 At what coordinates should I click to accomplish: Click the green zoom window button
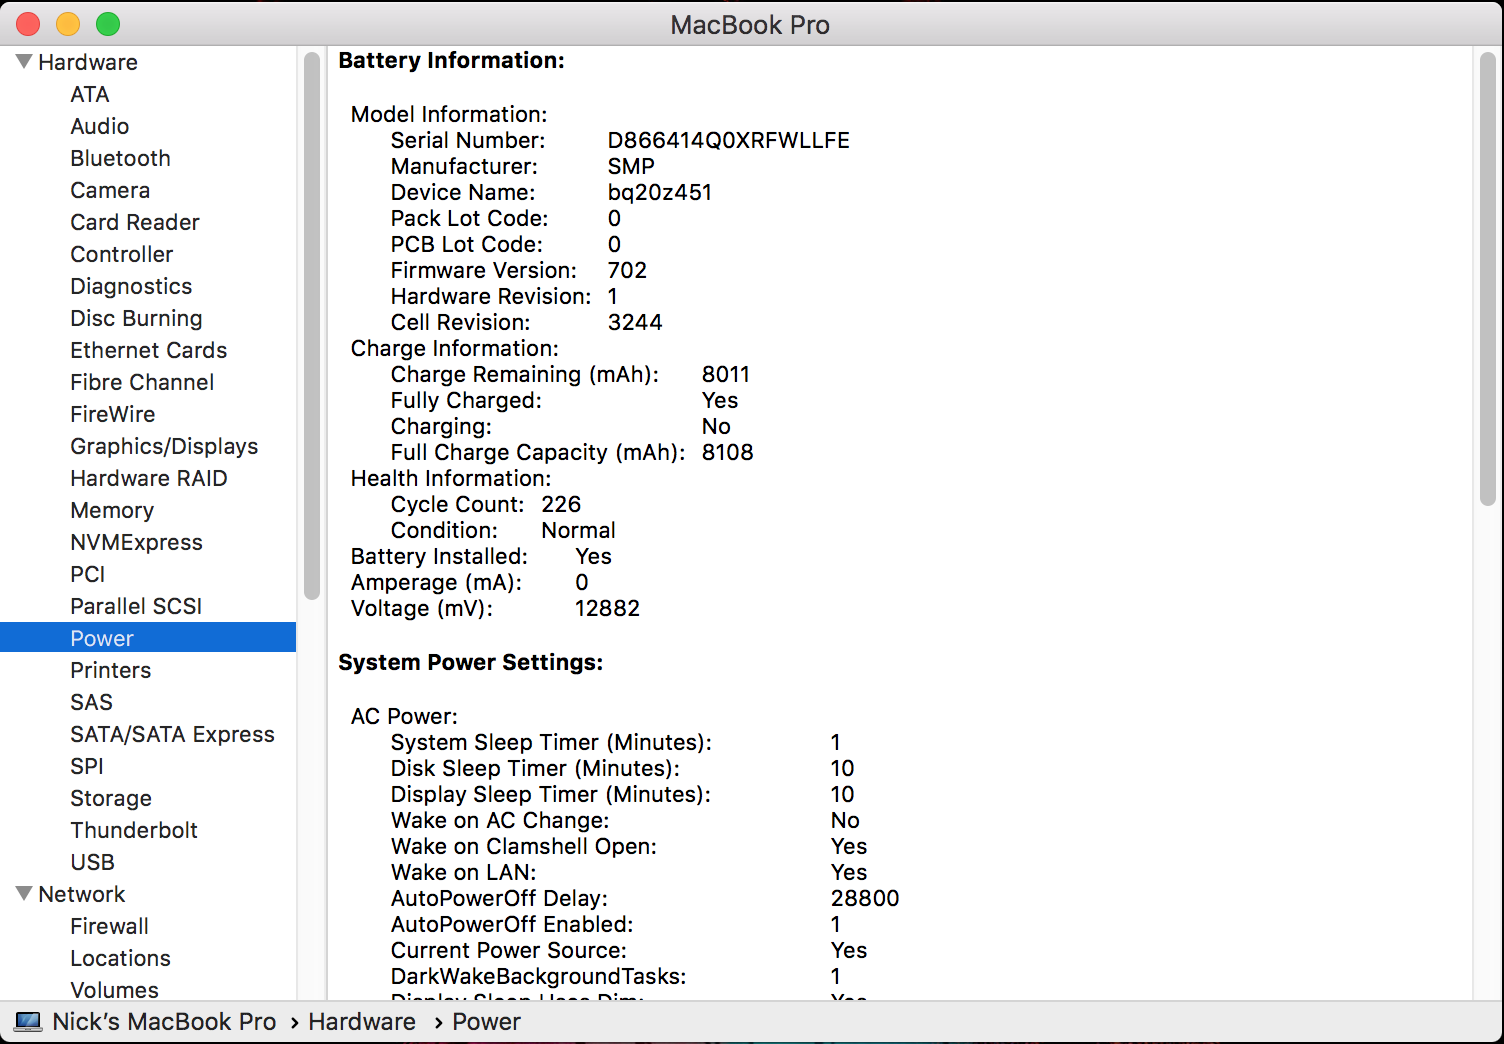(x=108, y=24)
